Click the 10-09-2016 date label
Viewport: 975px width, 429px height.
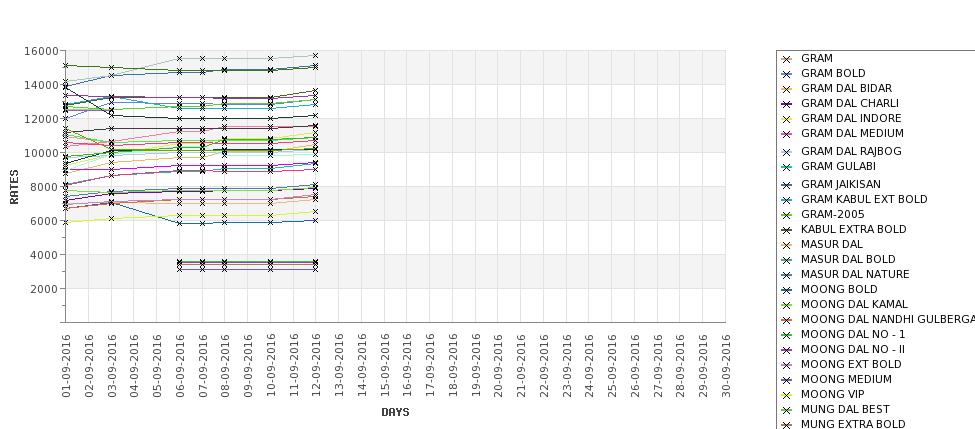[x=270, y=366]
